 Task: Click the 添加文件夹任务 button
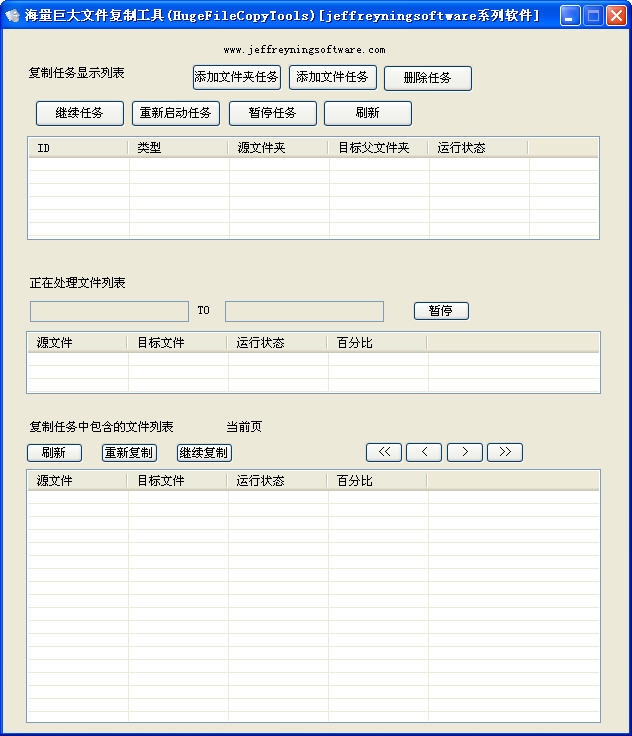point(237,77)
